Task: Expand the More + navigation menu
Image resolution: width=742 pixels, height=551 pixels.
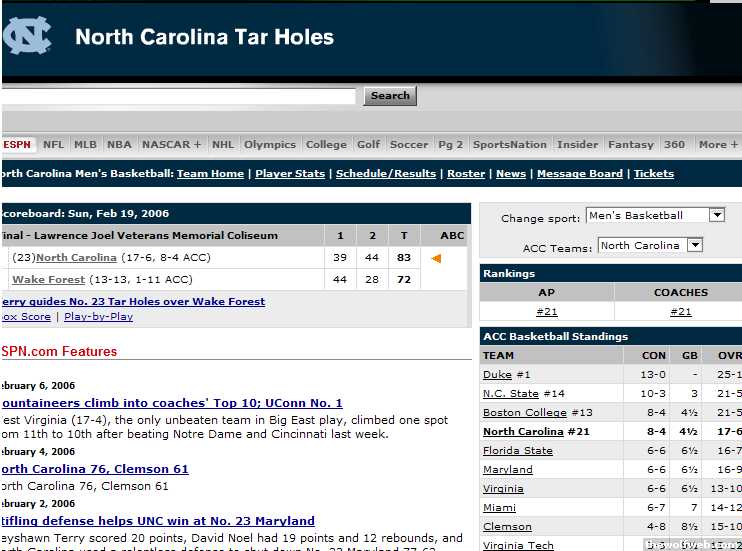Action: (x=718, y=144)
